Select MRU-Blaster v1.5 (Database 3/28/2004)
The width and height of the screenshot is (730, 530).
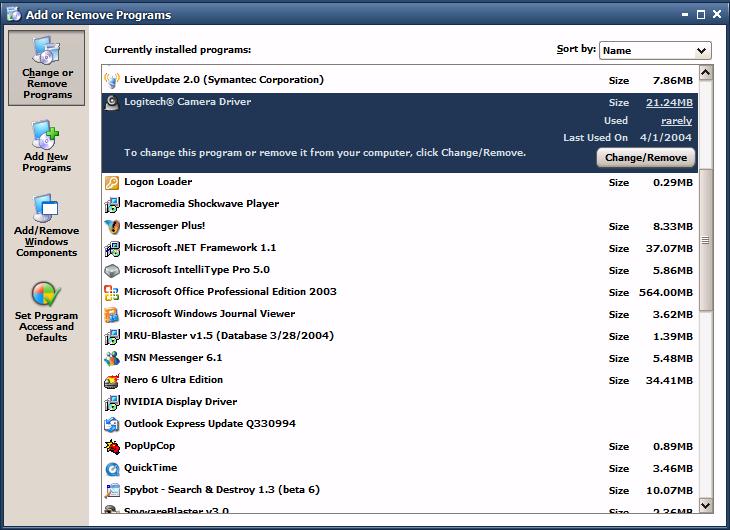click(x=399, y=336)
